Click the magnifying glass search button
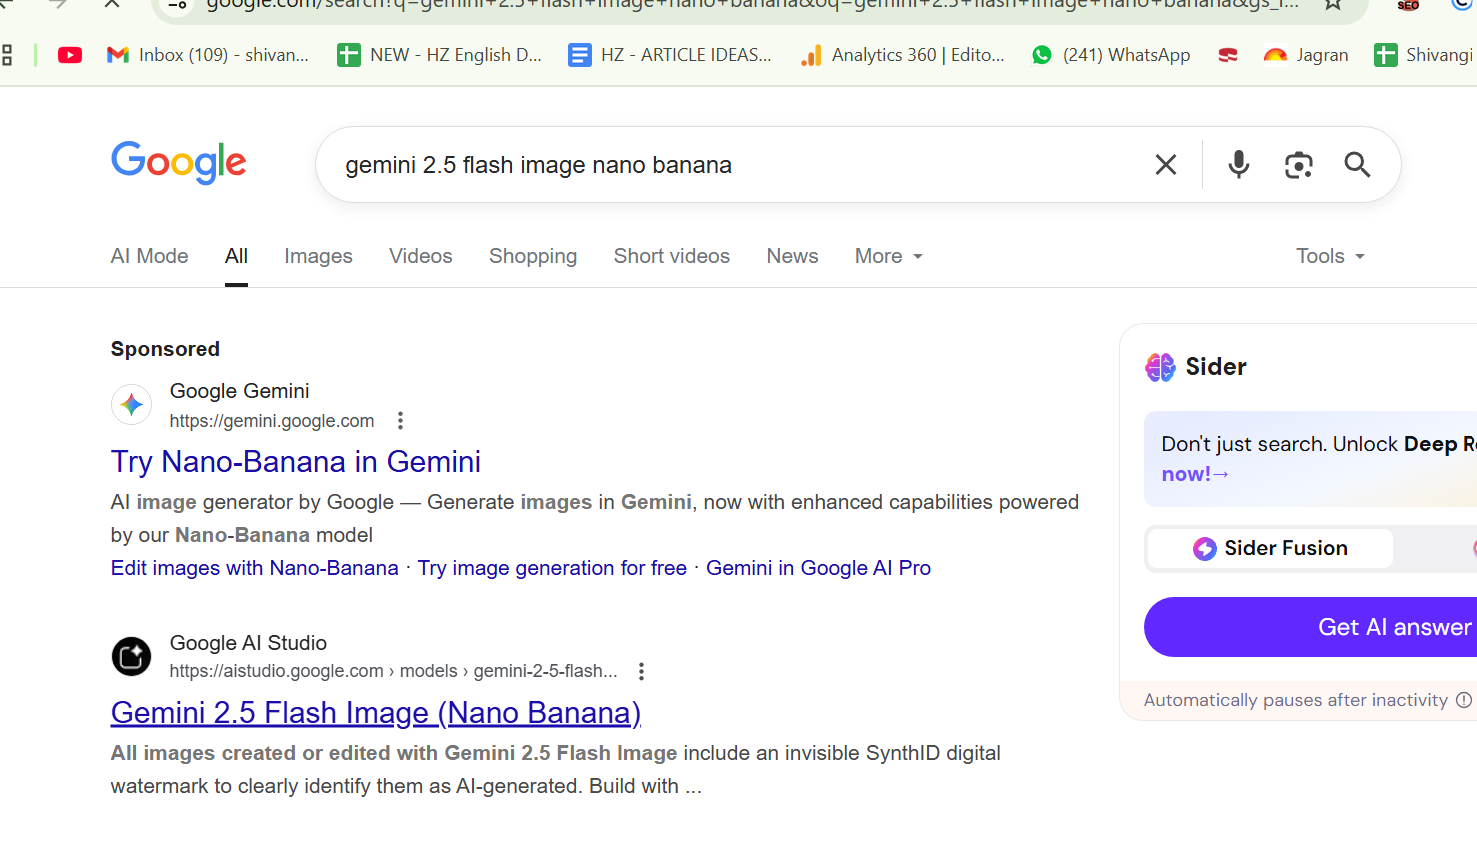The height and width of the screenshot is (844, 1477). [x=1357, y=165]
